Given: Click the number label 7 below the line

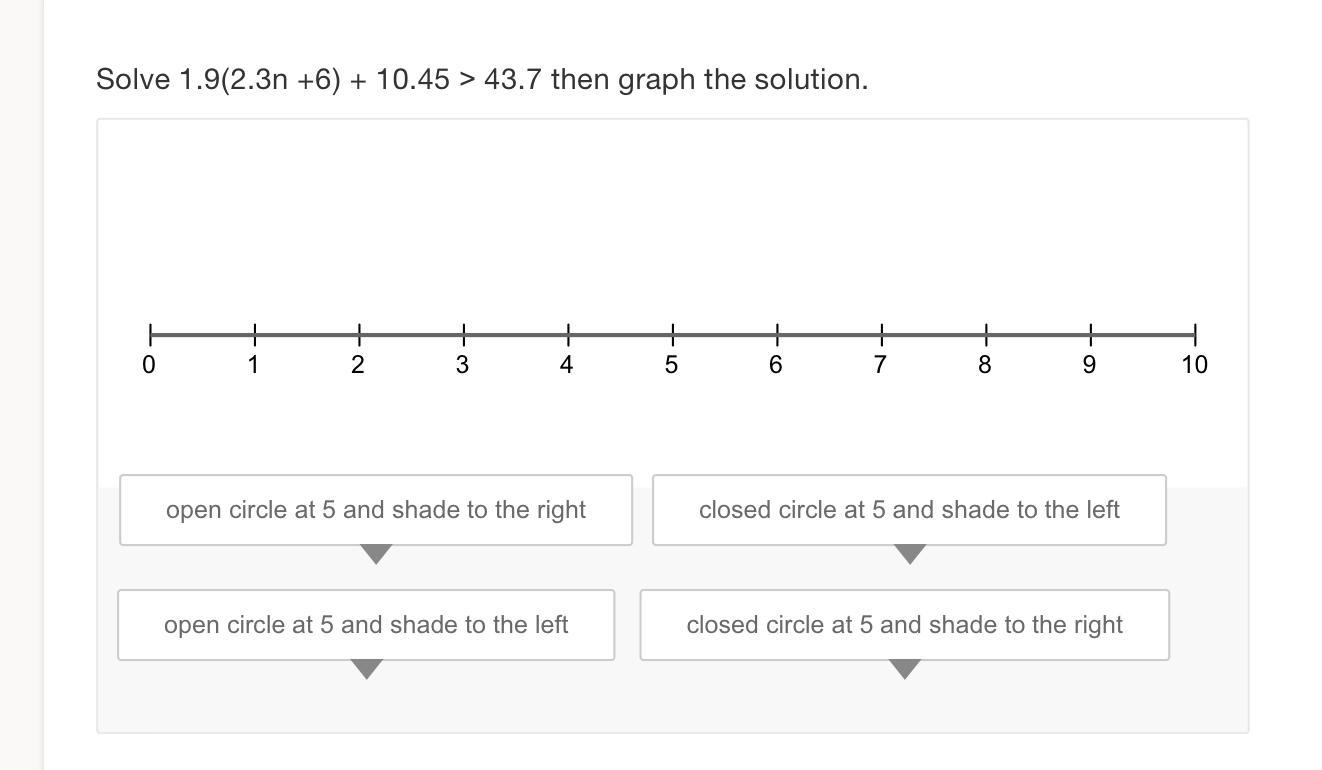Looking at the screenshot, I should point(880,365).
